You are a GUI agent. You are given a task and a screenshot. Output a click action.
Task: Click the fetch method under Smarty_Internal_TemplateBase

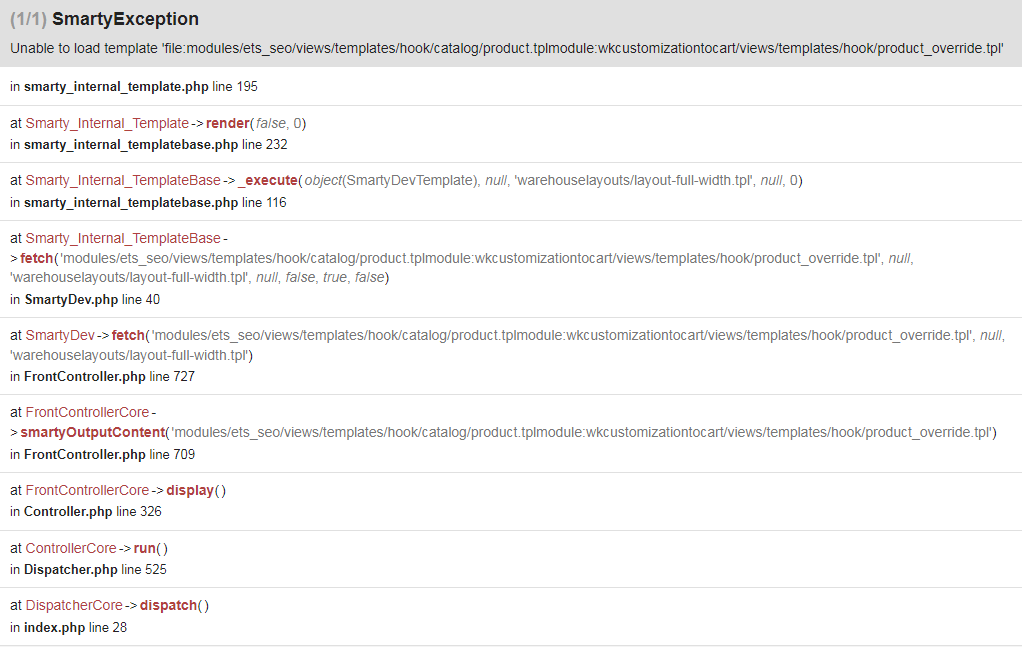click(x=36, y=258)
